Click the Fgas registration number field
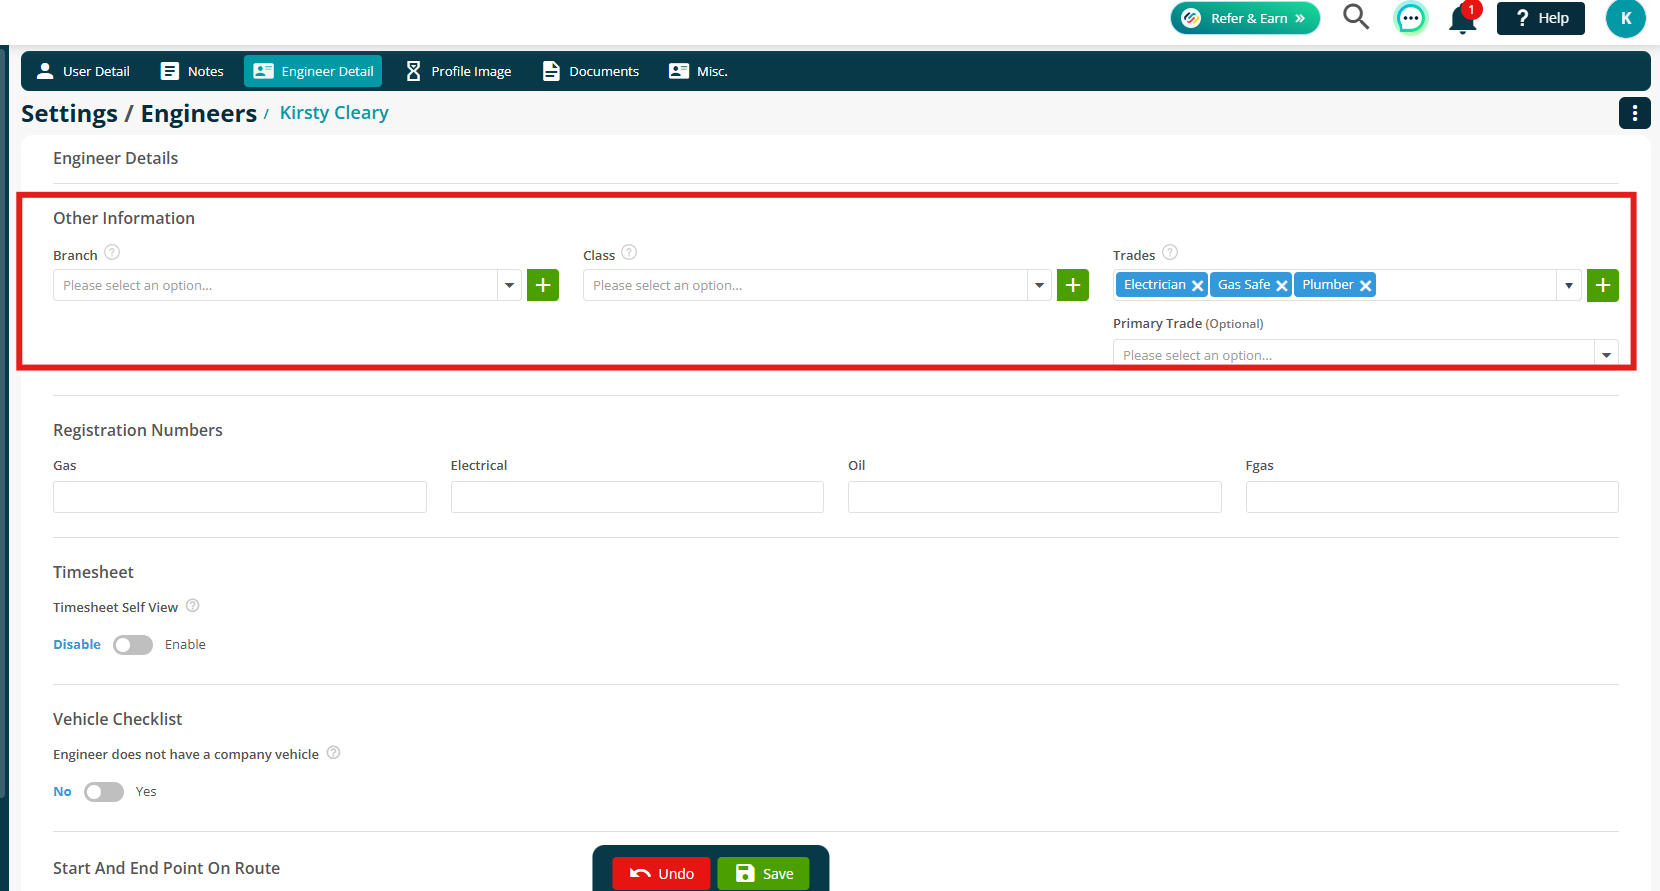Screen dimensions: 1660x891 (x=1432, y=497)
